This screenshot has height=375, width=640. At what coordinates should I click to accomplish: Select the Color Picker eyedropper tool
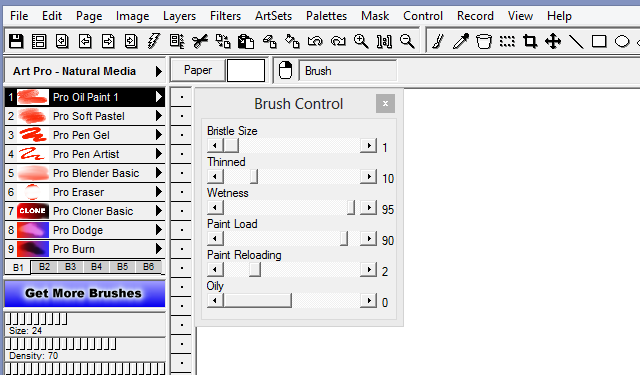[x=461, y=41]
